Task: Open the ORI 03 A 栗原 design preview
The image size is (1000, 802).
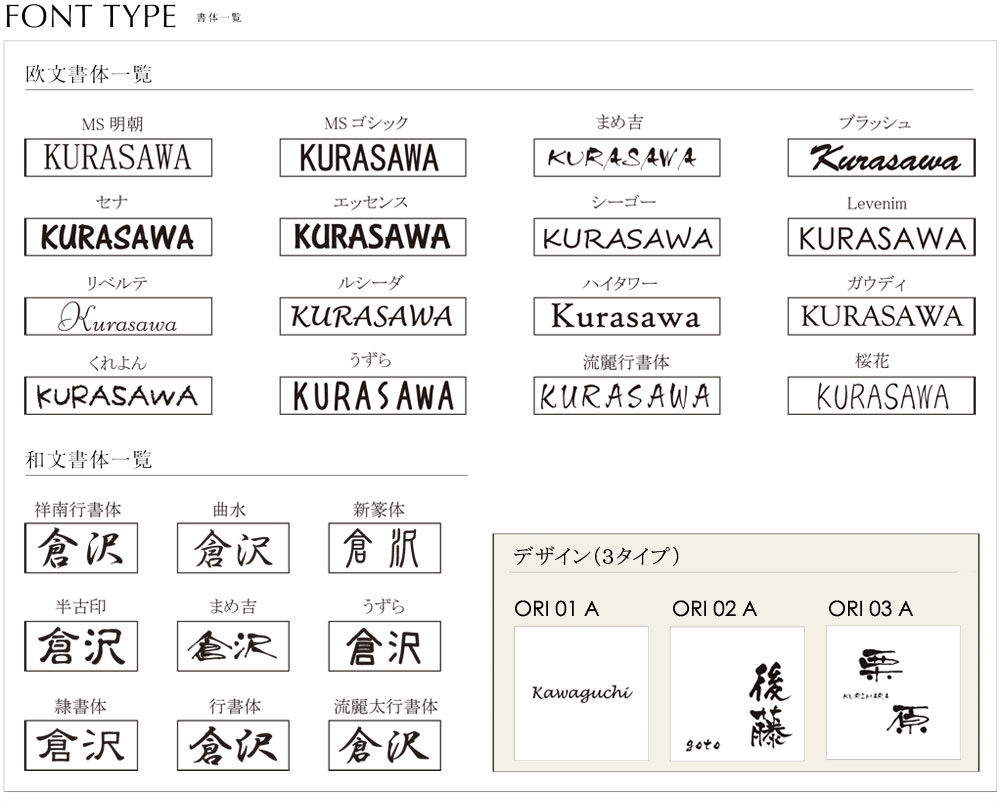Action: 893,693
